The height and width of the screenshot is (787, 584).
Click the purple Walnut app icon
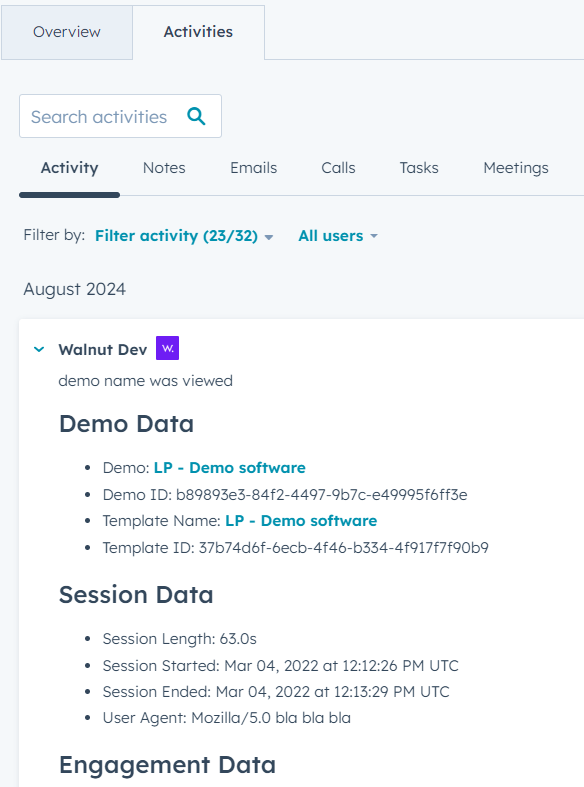coord(168,348)
